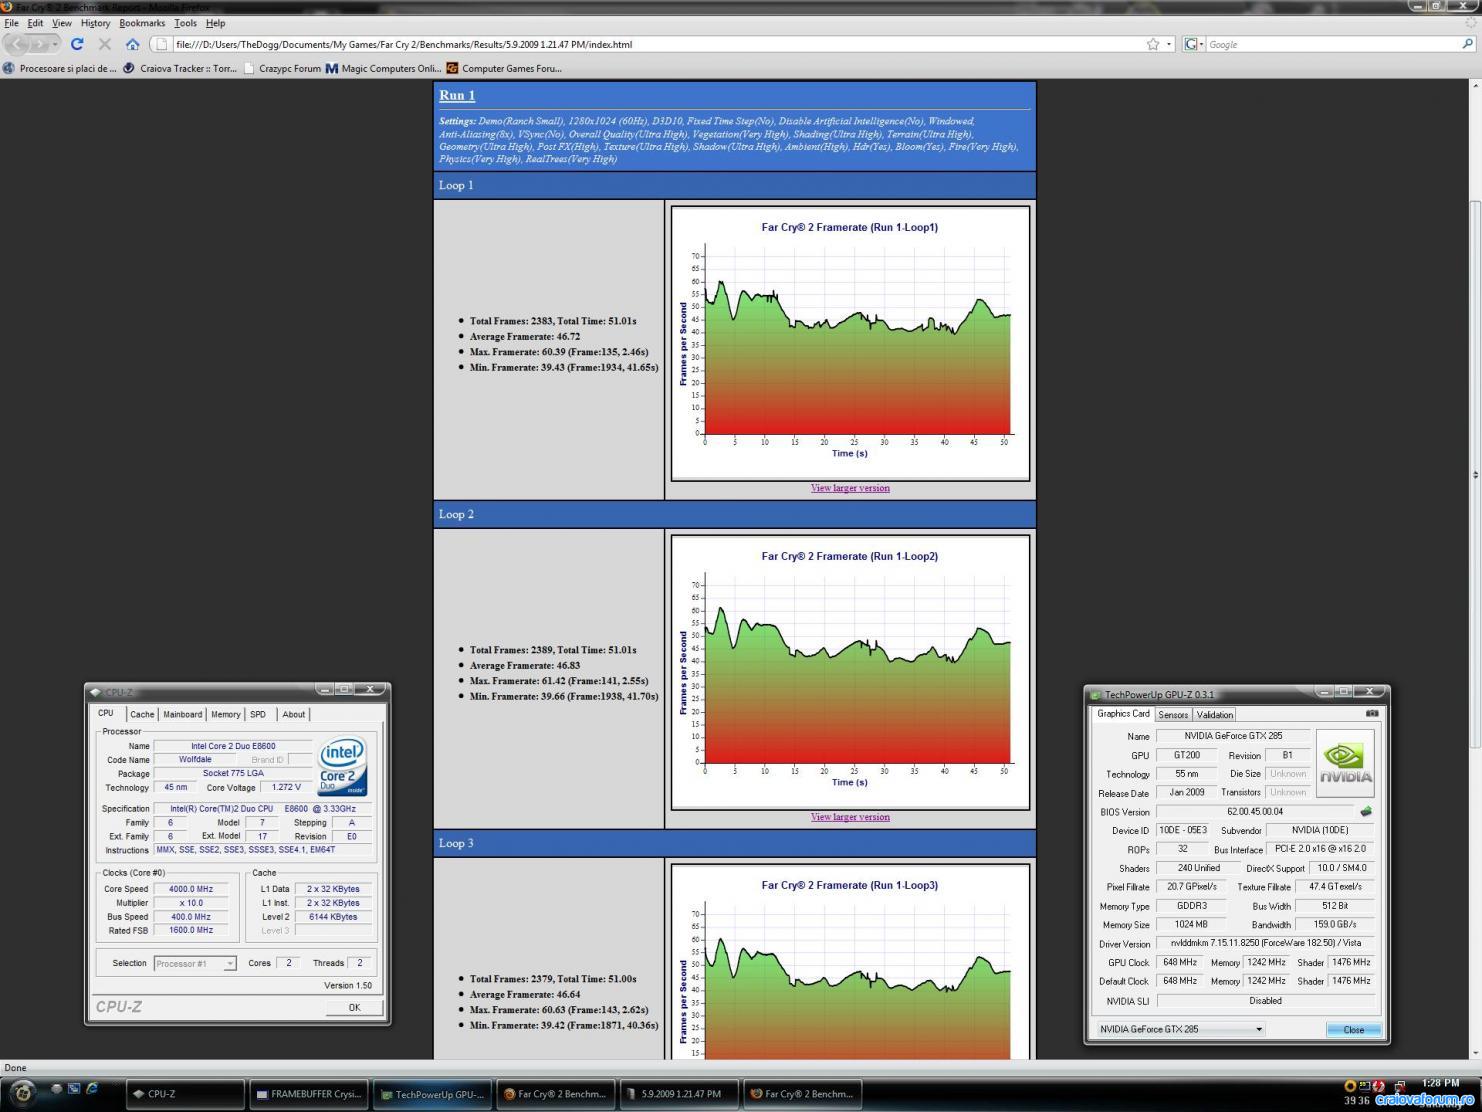Click the page icon in the address bar
The height and width of the screenshot is (1112, 1482).
point(161,44)
